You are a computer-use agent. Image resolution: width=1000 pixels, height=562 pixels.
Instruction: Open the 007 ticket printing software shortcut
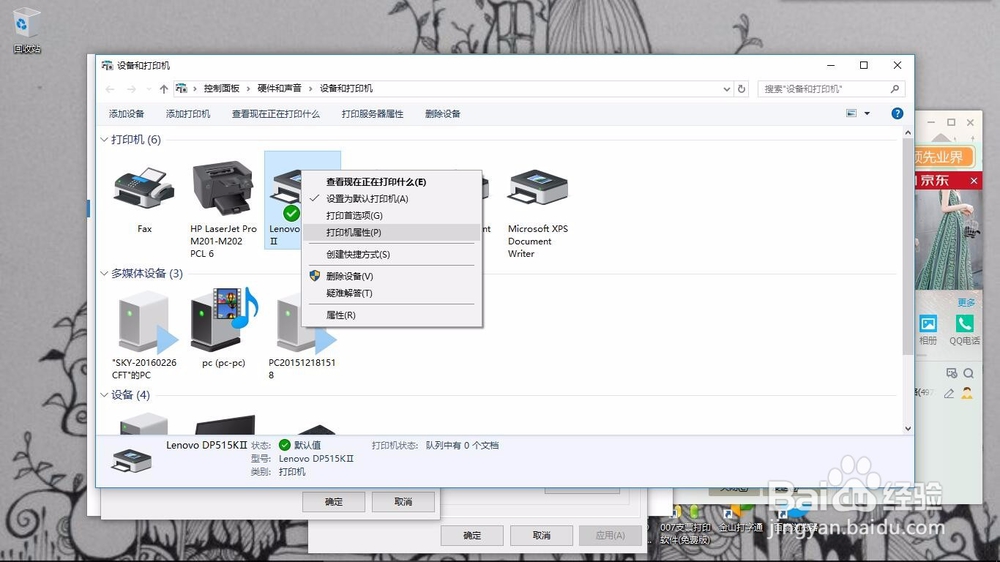685,528
